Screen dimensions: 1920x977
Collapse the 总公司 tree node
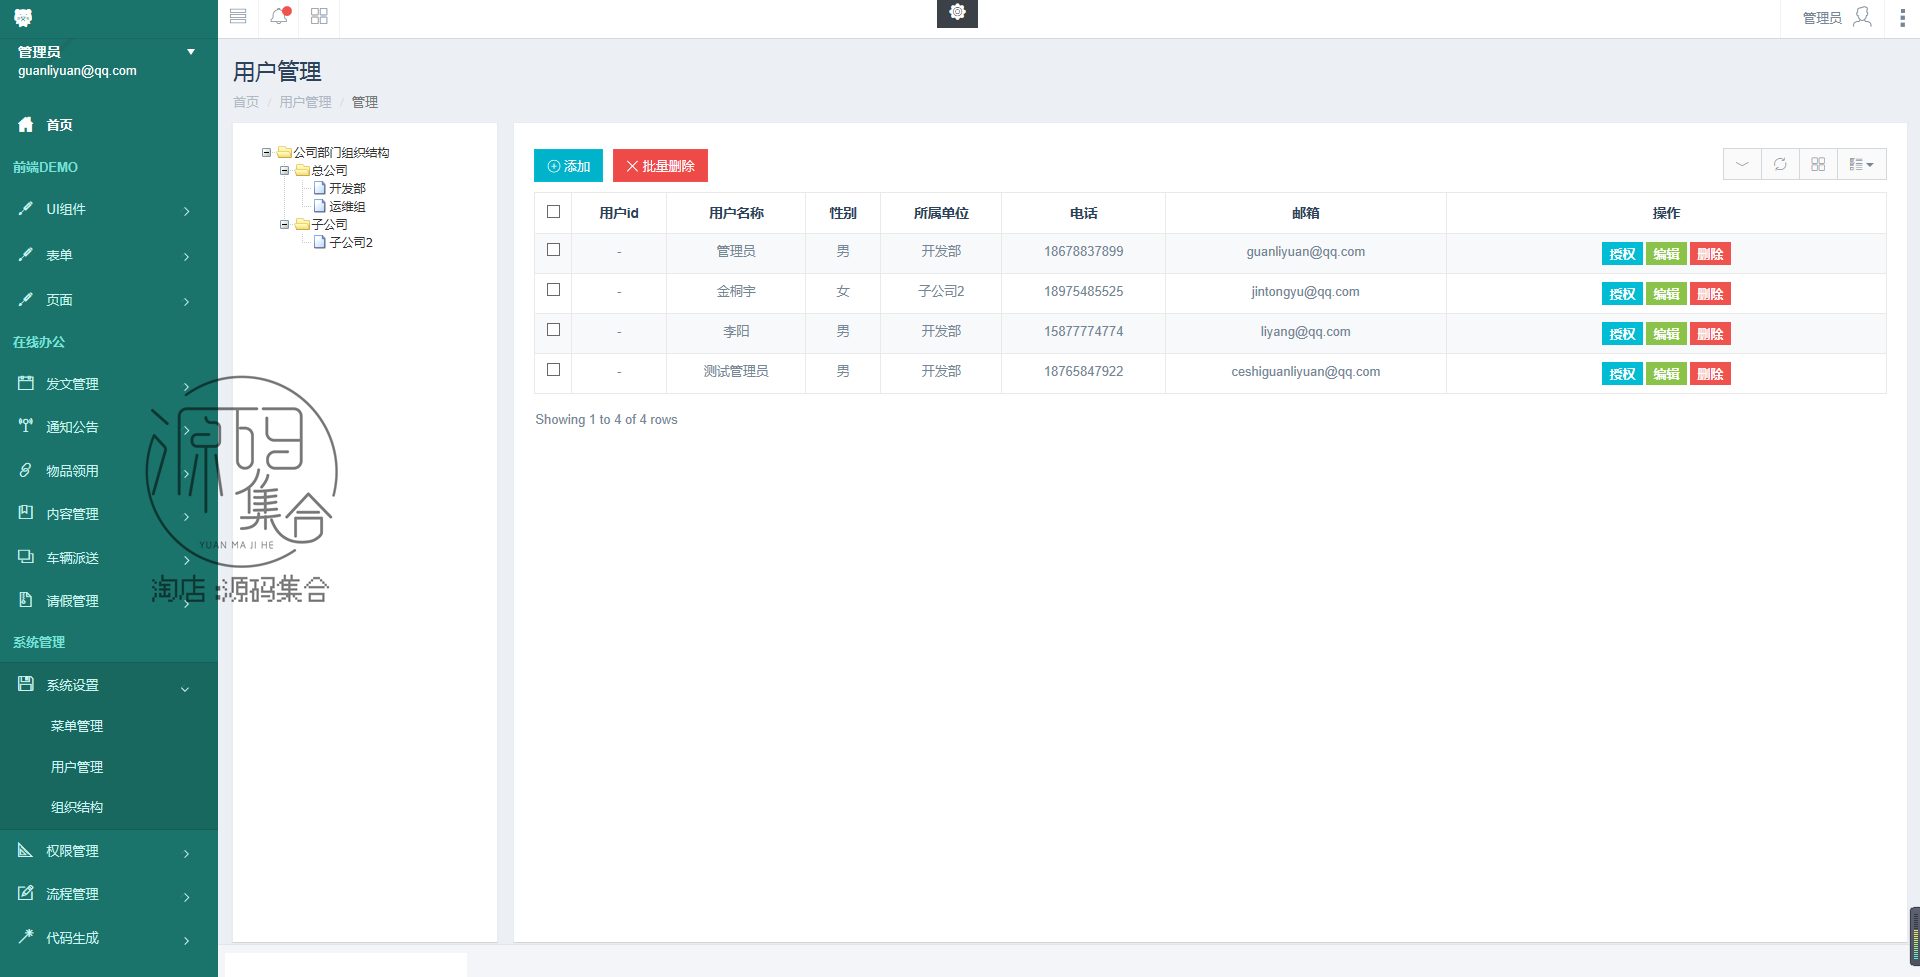(x=285, y=171)
